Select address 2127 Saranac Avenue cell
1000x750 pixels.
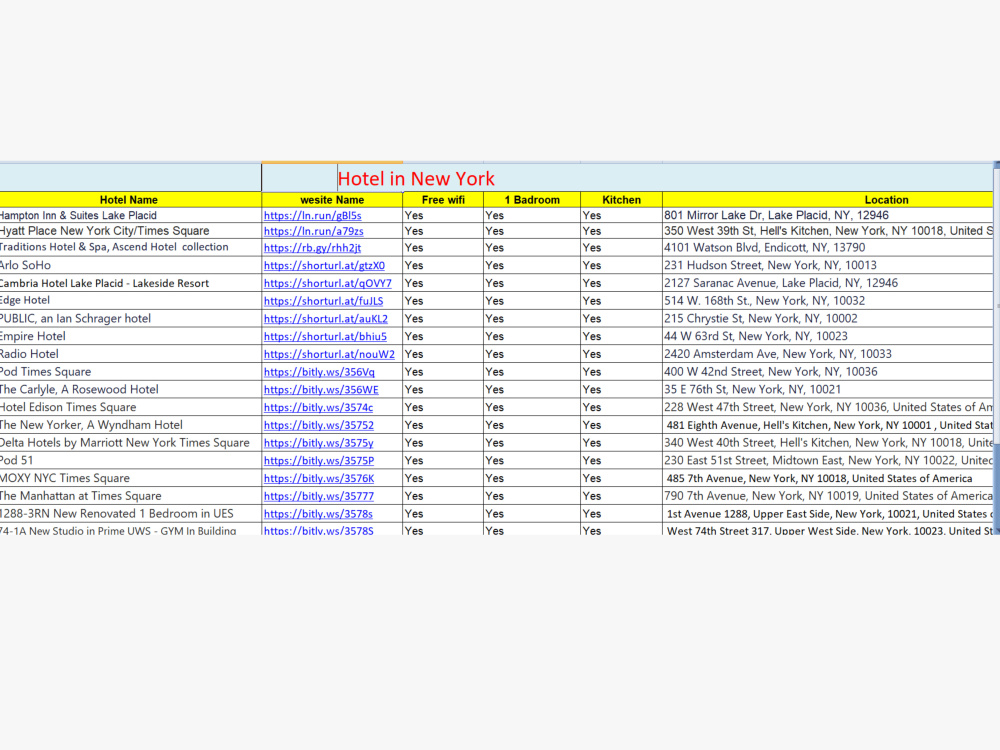(x=828, y=283)
